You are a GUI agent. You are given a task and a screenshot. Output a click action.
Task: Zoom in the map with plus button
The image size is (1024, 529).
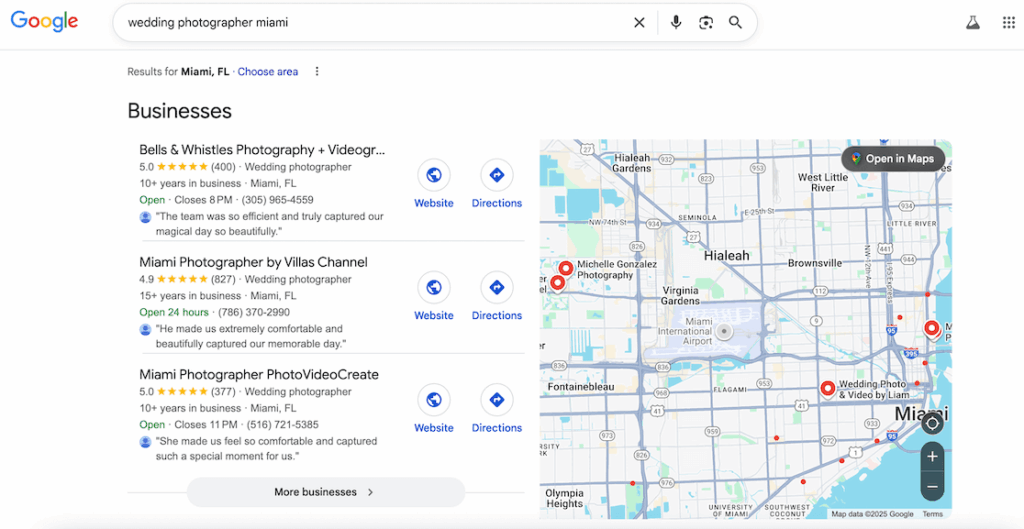point(932,457)
